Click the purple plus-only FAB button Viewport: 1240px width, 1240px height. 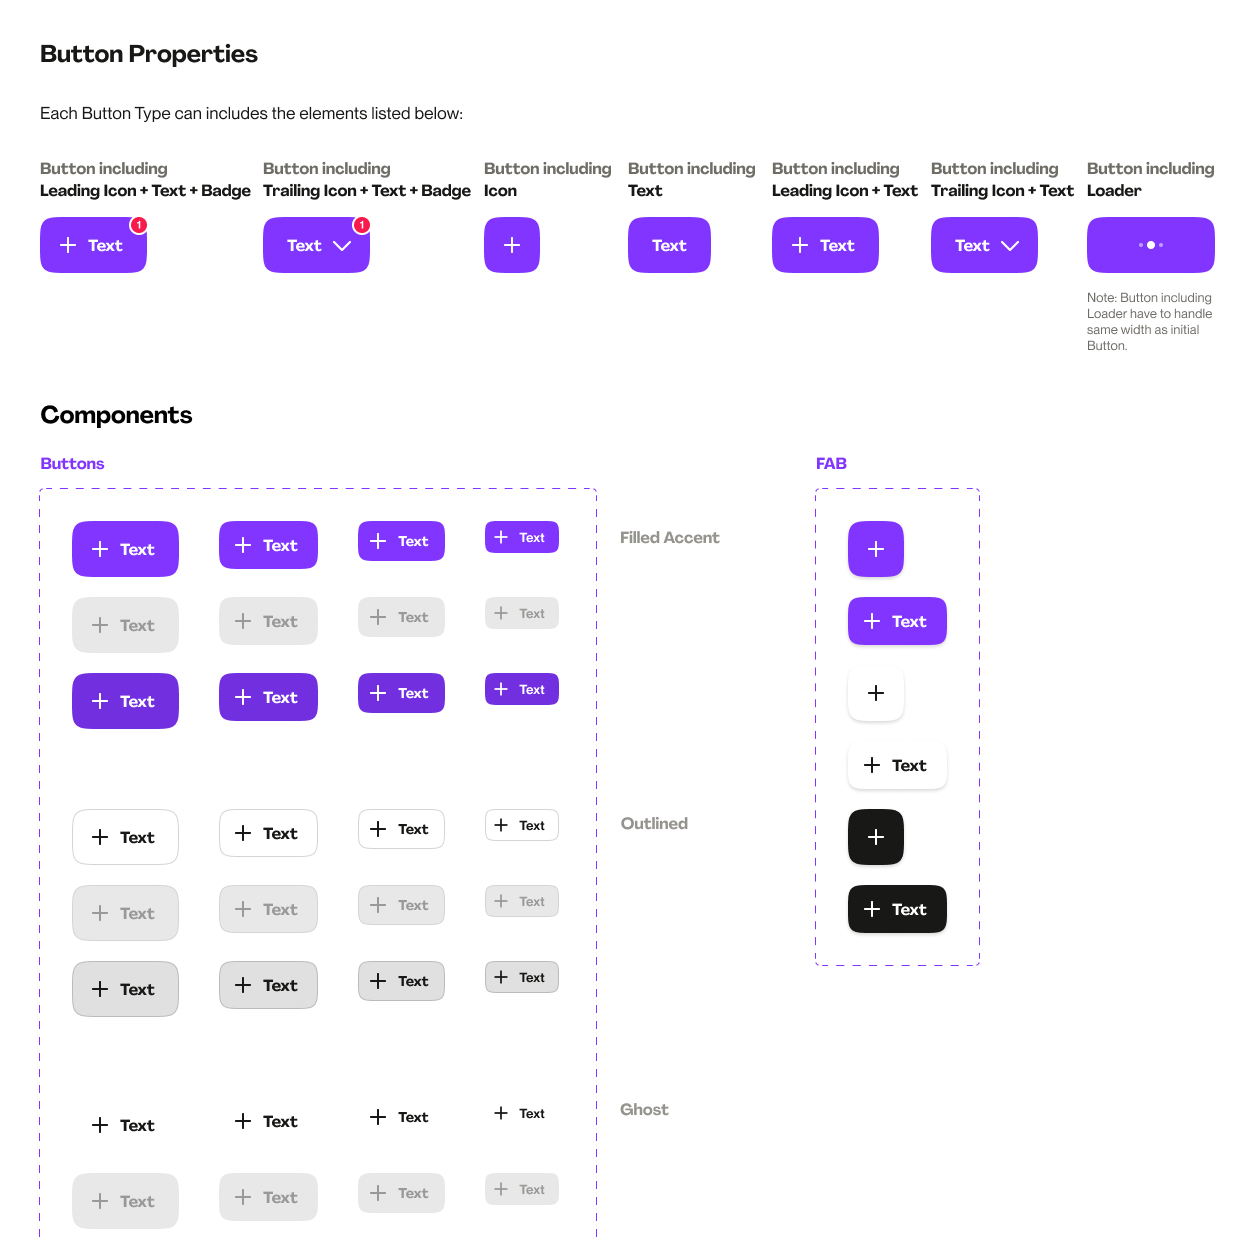click(x=875, y=549)
